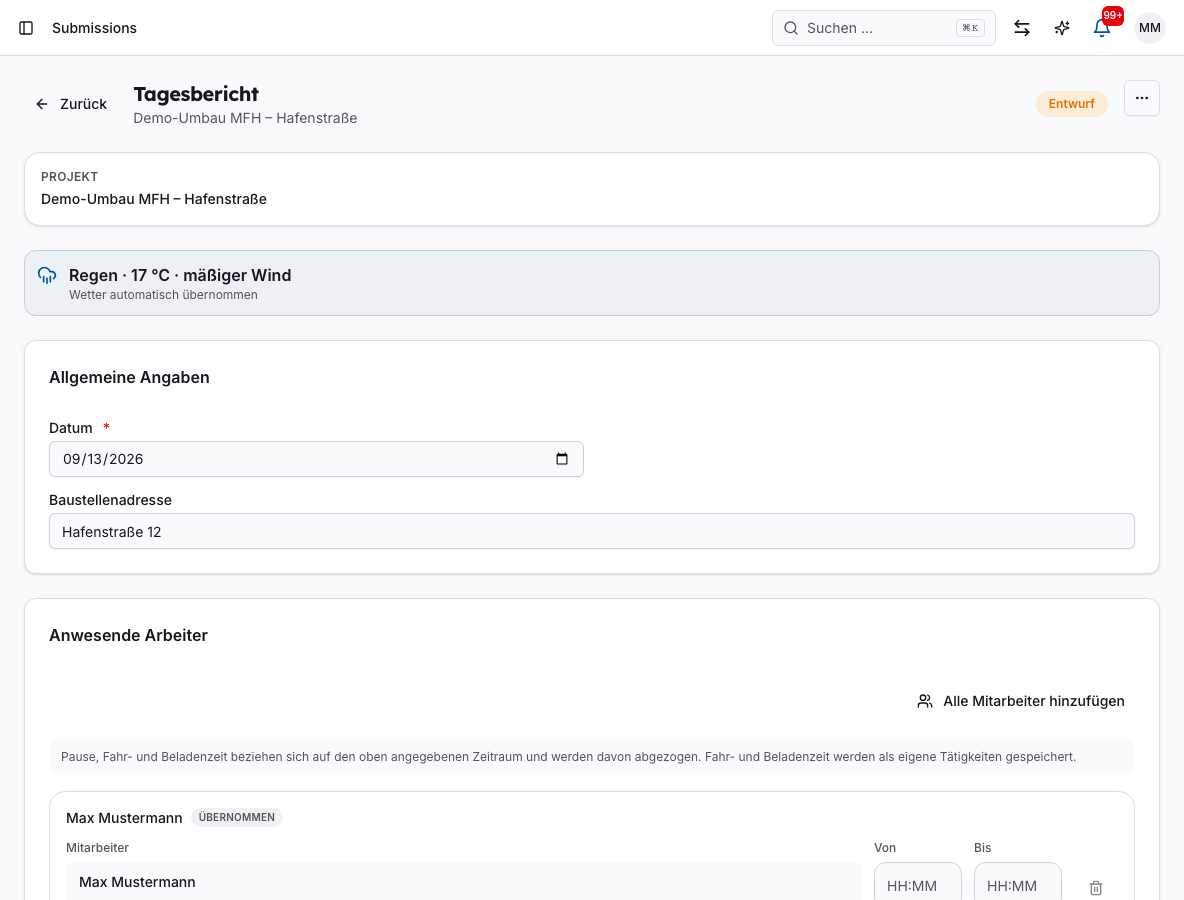Click the Entwurf status badge
Image resolution: width=1184 pixels, height=900 pixels.
coord(1071,103)
